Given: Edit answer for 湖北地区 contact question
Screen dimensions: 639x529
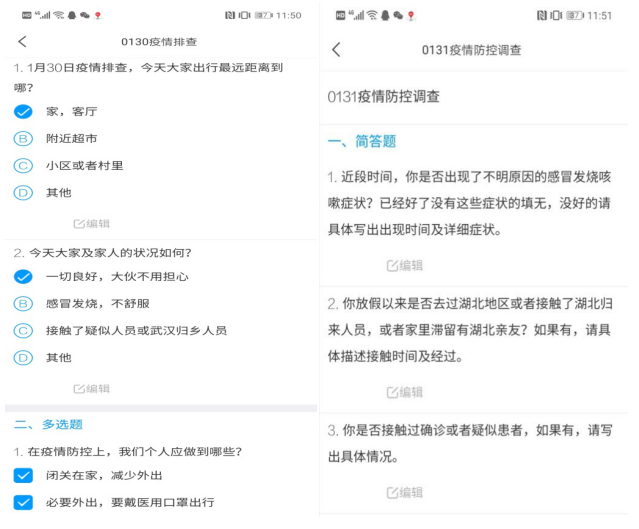Looking at the screenshot, I should 405,392.
